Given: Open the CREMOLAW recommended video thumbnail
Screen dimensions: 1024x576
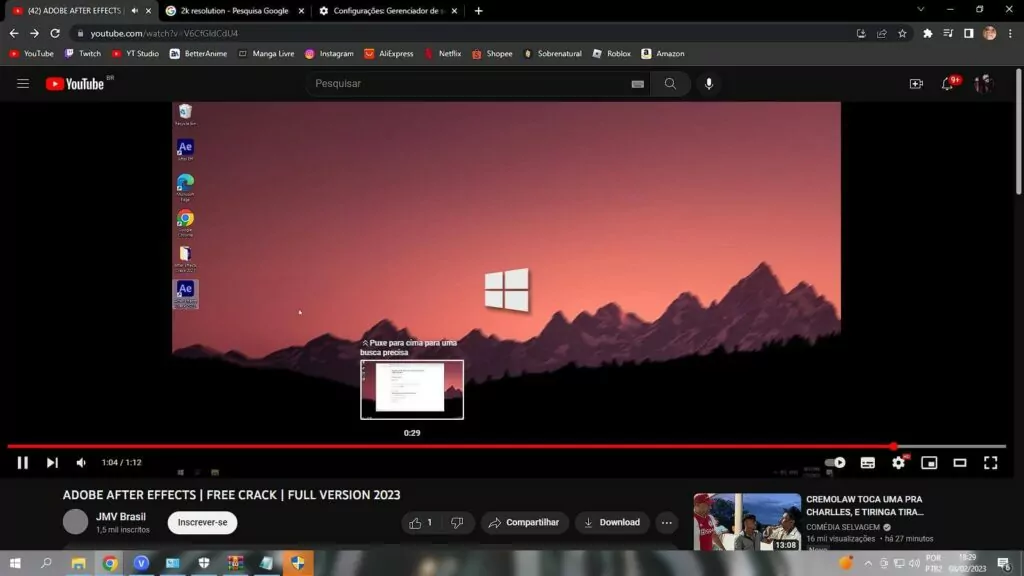Looking at the screenshot, I should 747,522.
